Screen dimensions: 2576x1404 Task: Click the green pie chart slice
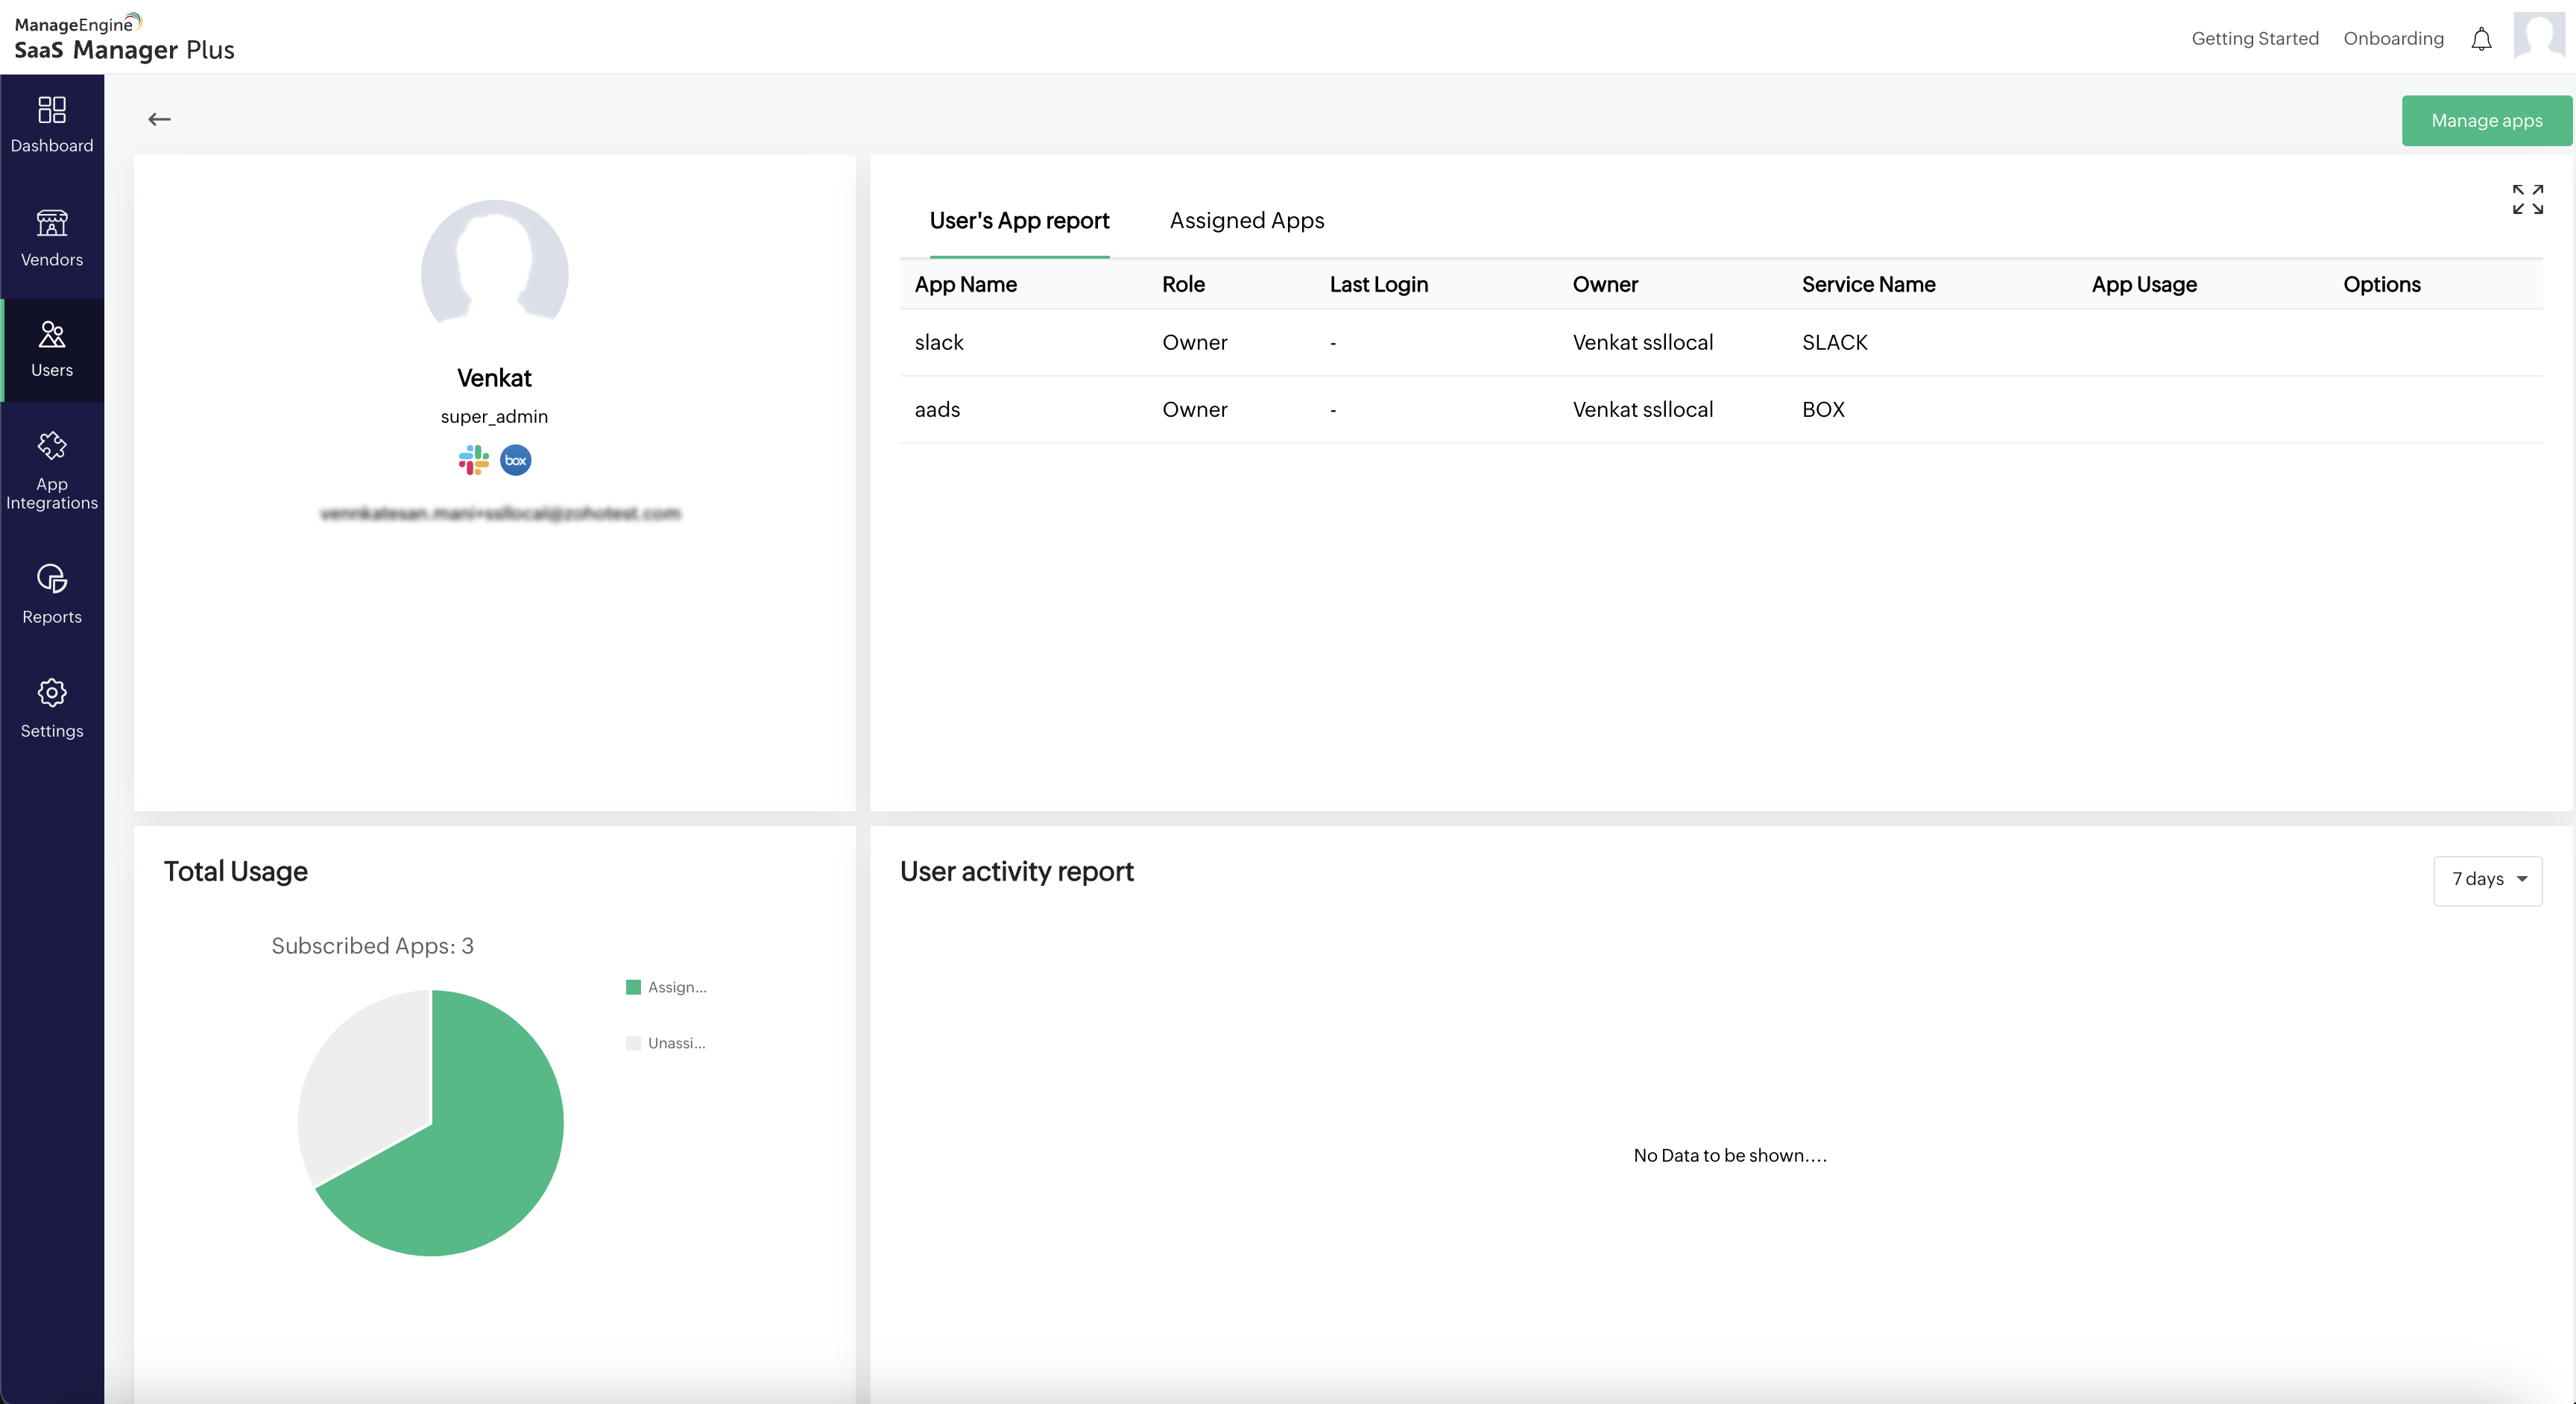490,1150
